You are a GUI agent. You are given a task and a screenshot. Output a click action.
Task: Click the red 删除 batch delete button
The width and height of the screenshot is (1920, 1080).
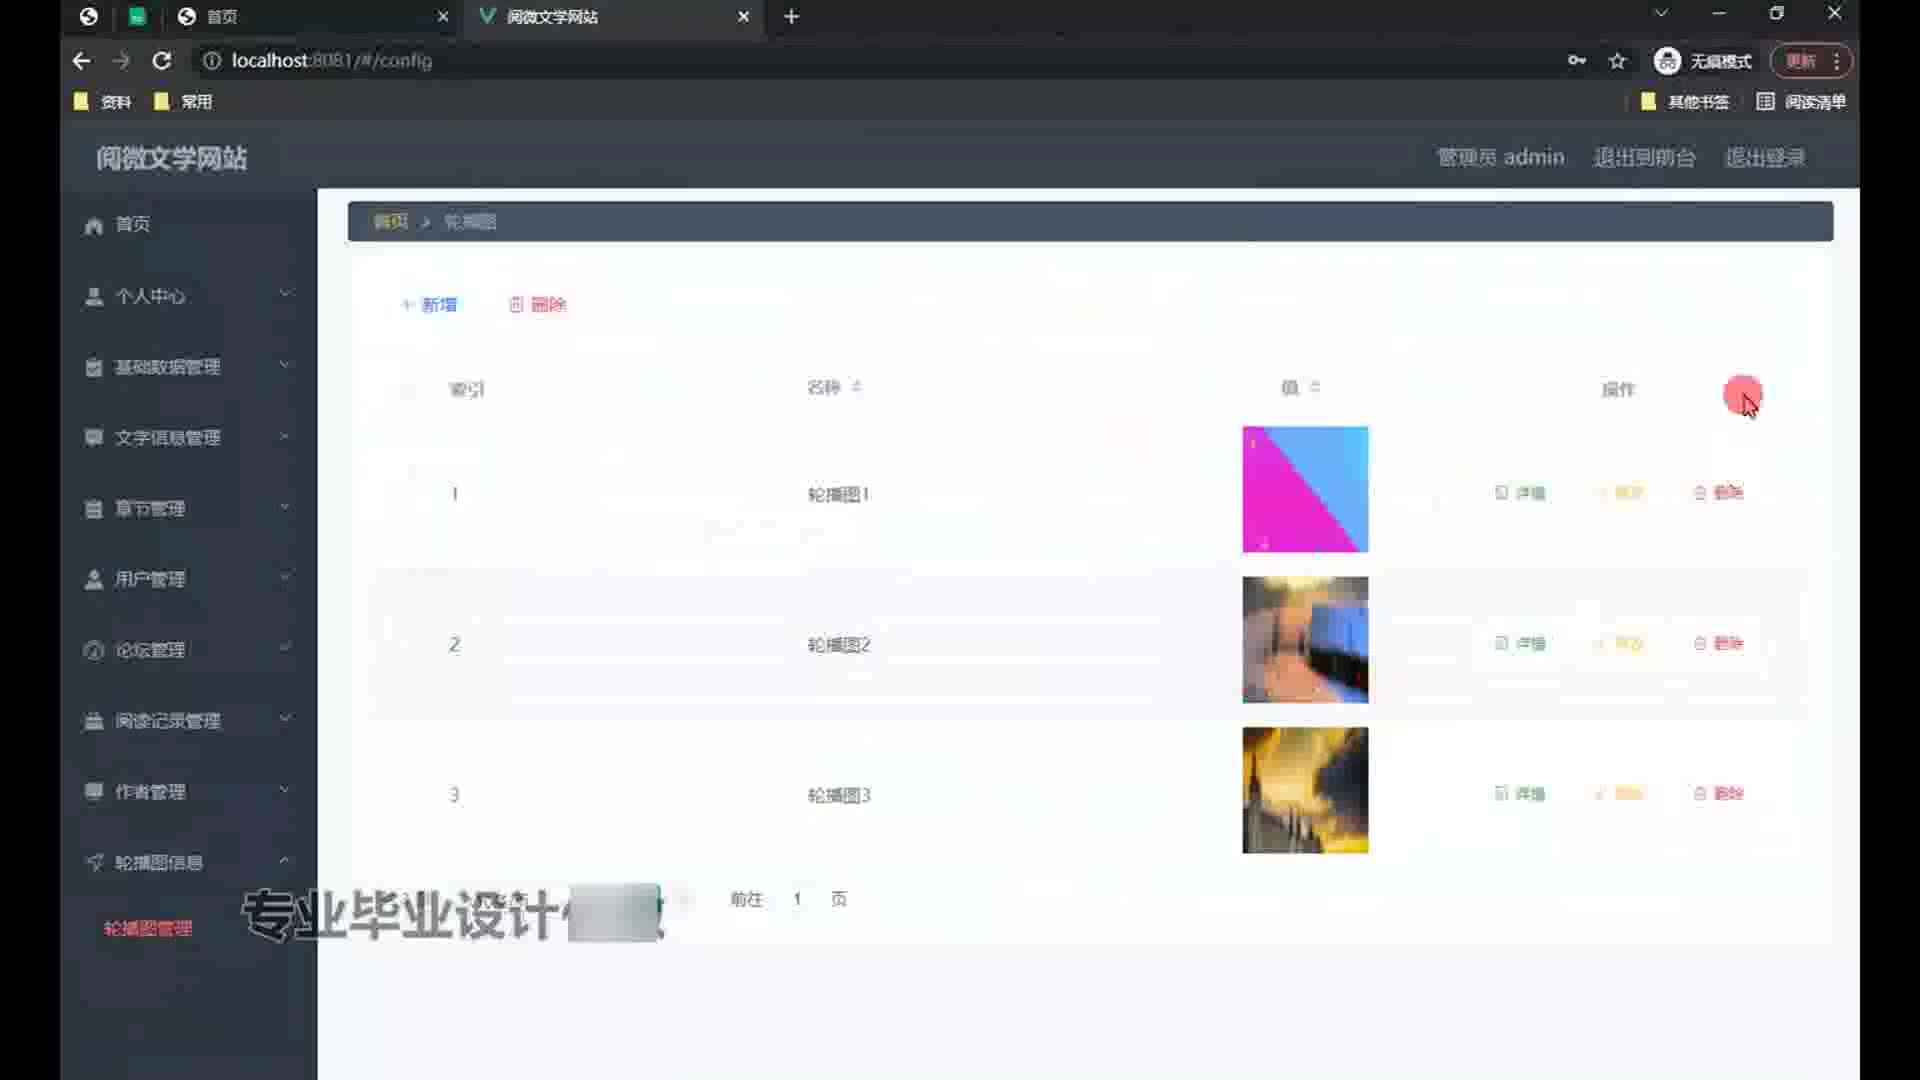tap(538, 305)
